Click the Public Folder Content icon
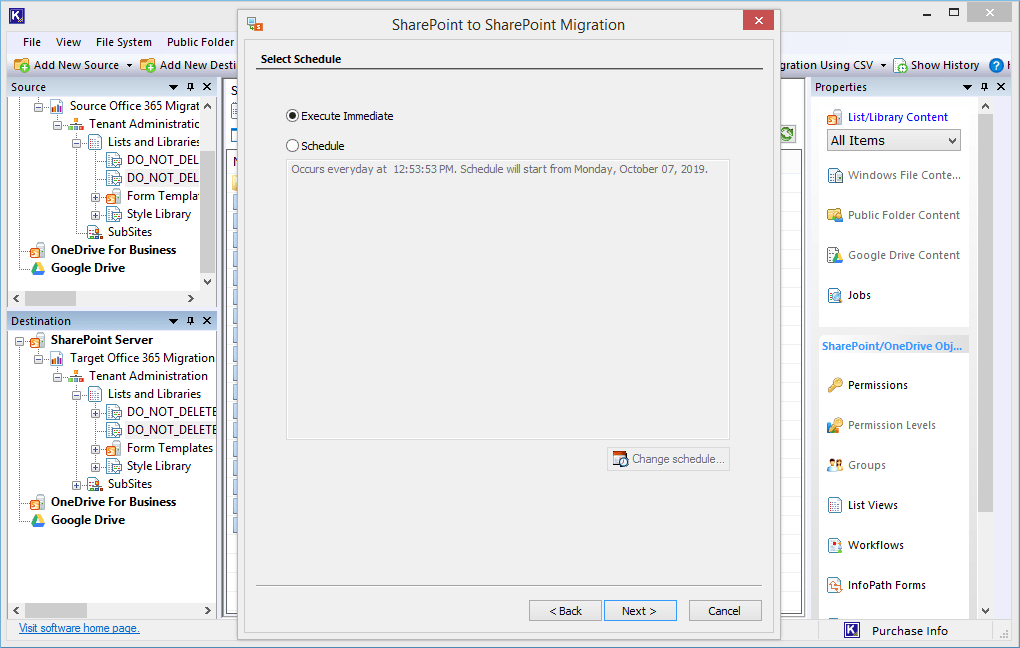Viewport: 1020px width, 648px height. point(835,215)
